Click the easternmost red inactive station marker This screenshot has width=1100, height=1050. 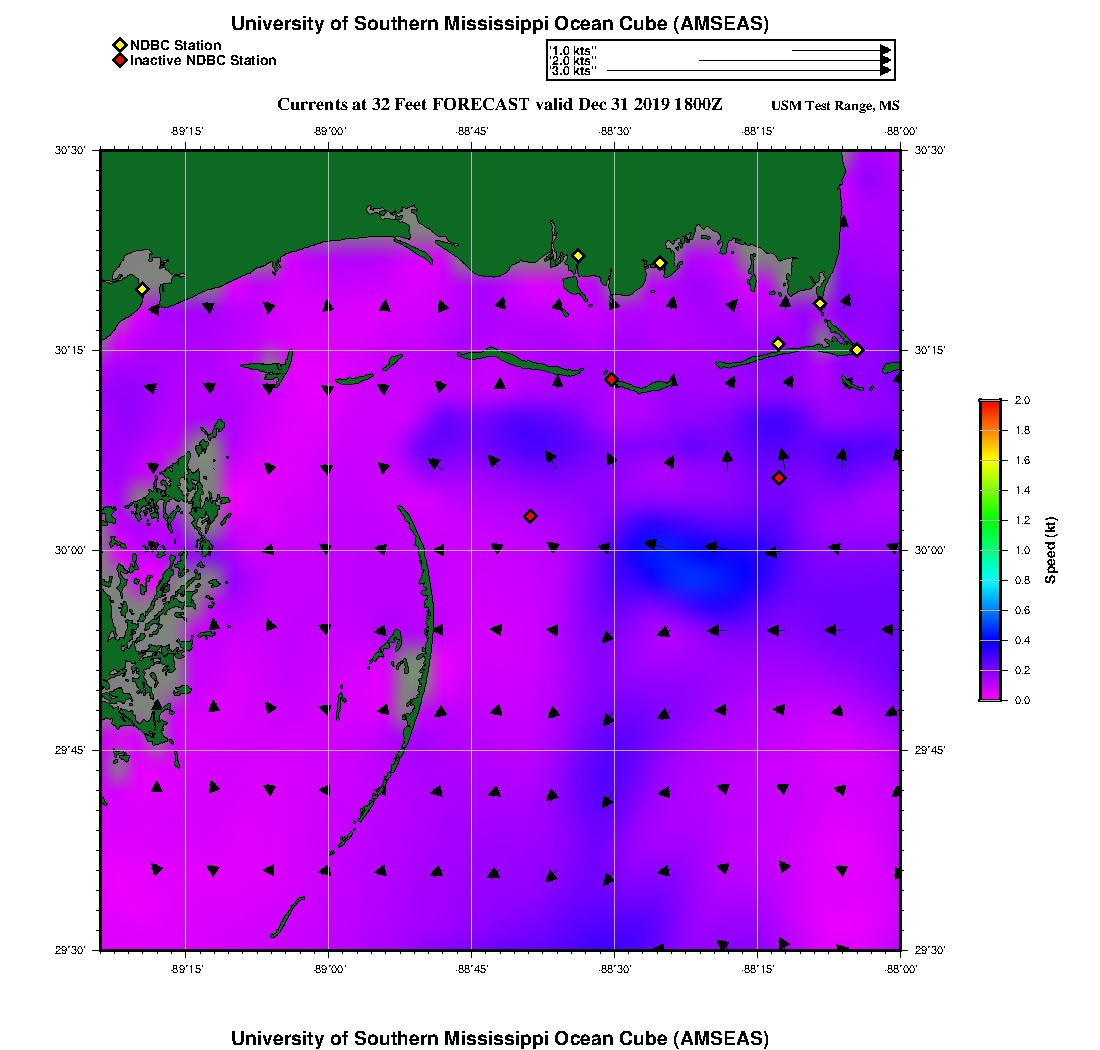point(779,478)
